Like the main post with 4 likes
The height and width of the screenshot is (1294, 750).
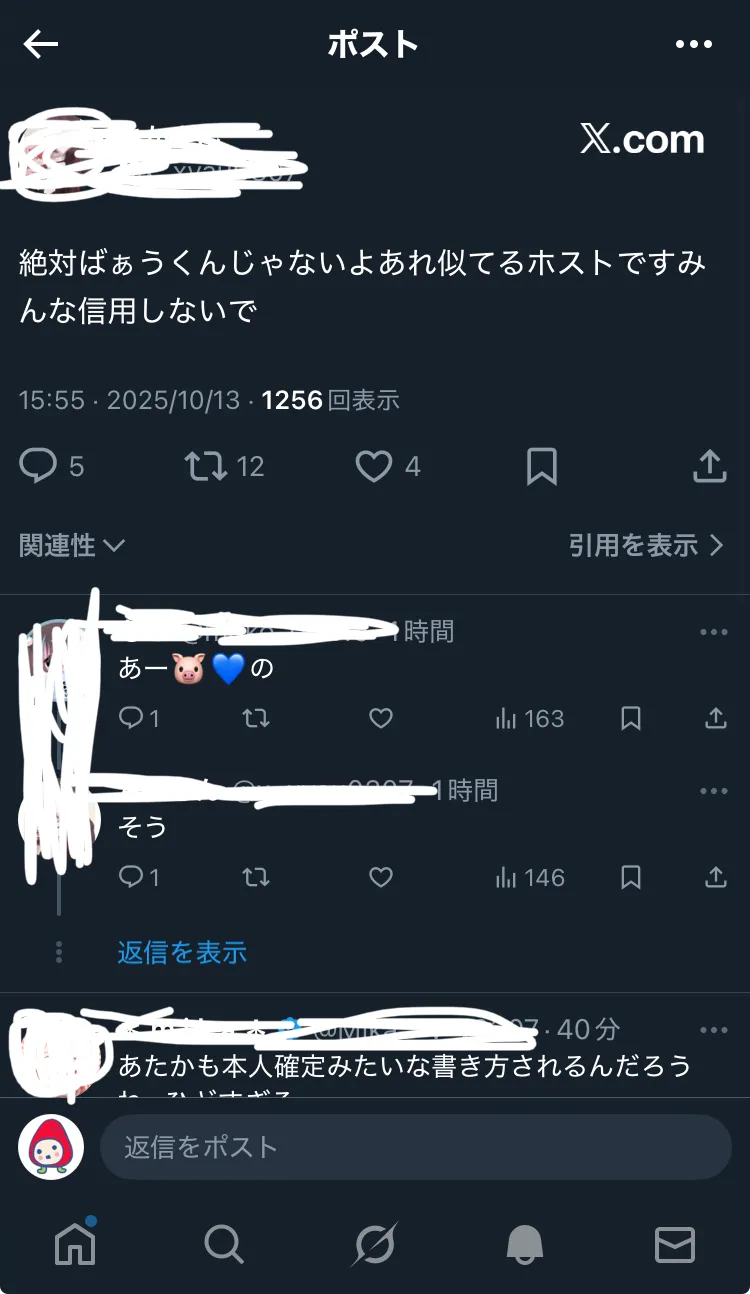[389, 466]
